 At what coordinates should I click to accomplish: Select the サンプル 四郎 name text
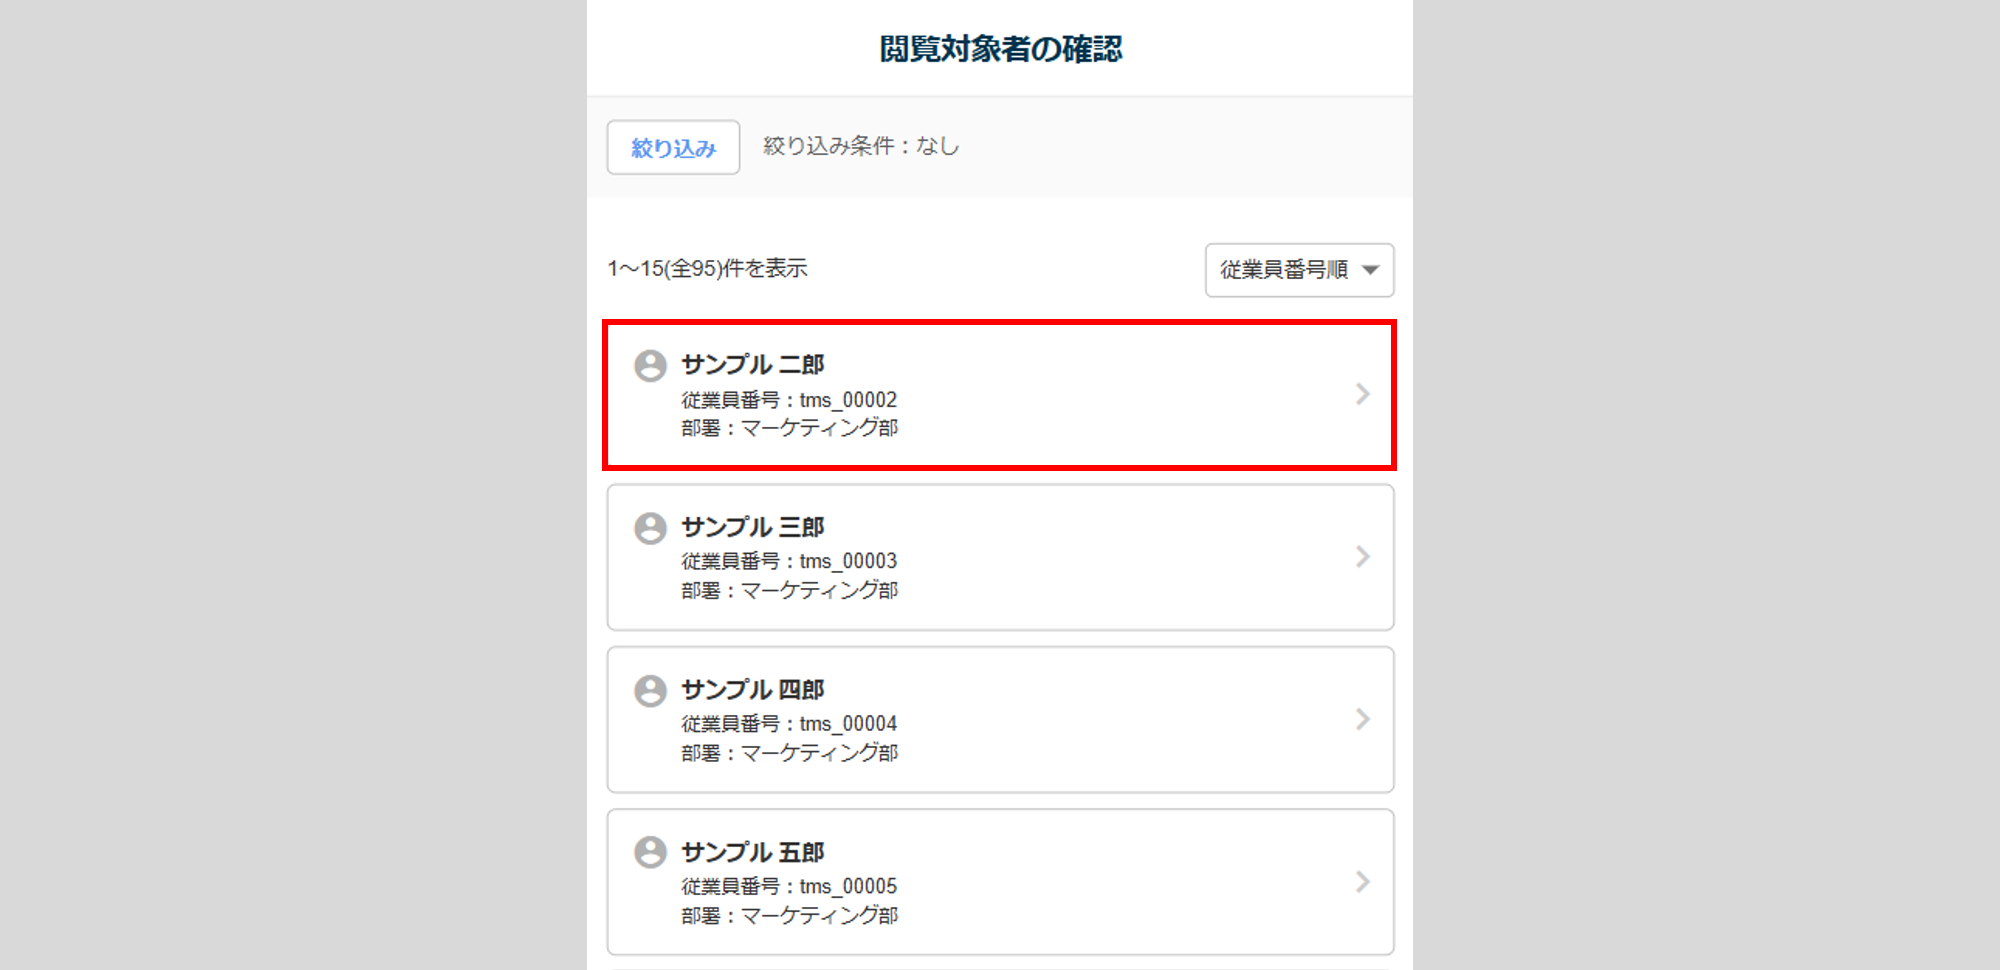pyautogui.click(x=752, y=690)
